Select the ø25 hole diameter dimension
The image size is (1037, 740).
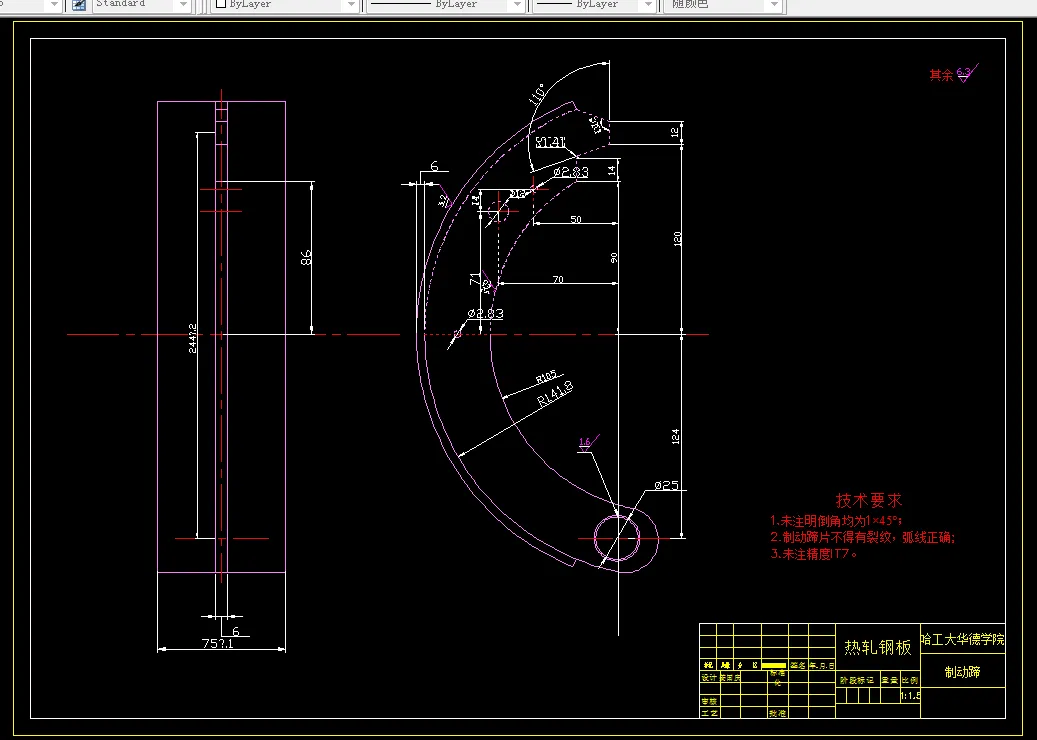pos(666,485)
